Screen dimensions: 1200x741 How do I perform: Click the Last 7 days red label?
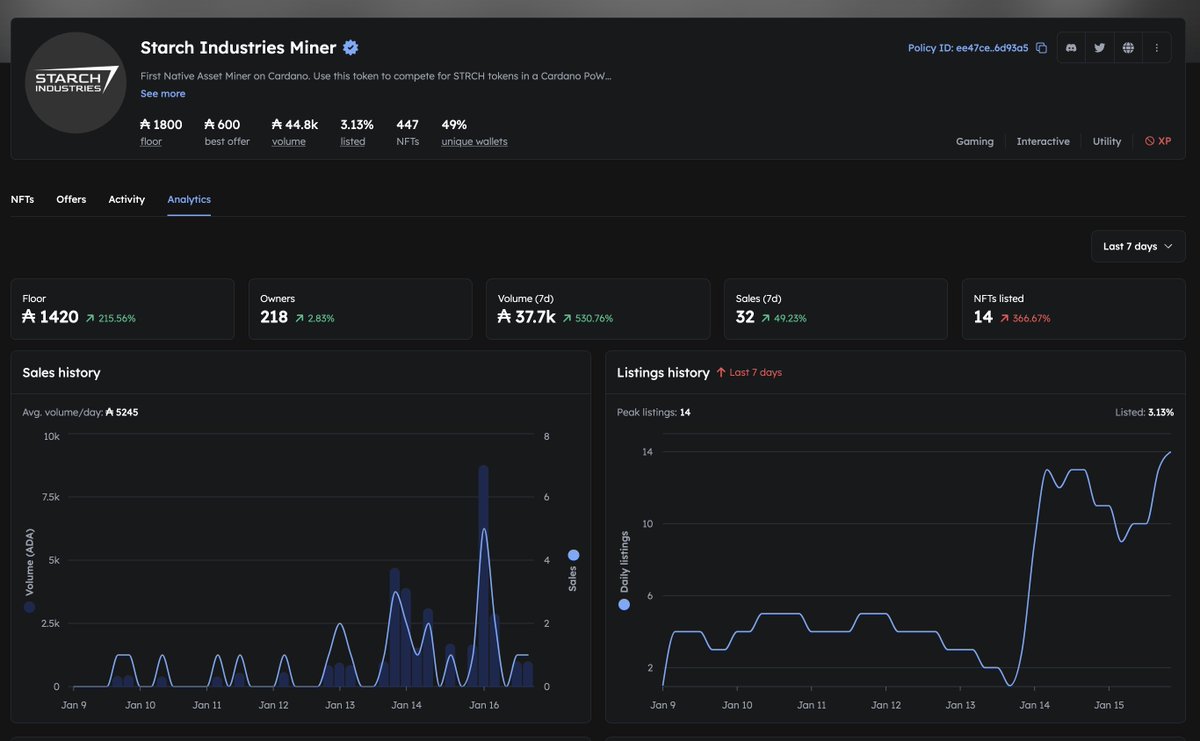click(x=756, y=372)
